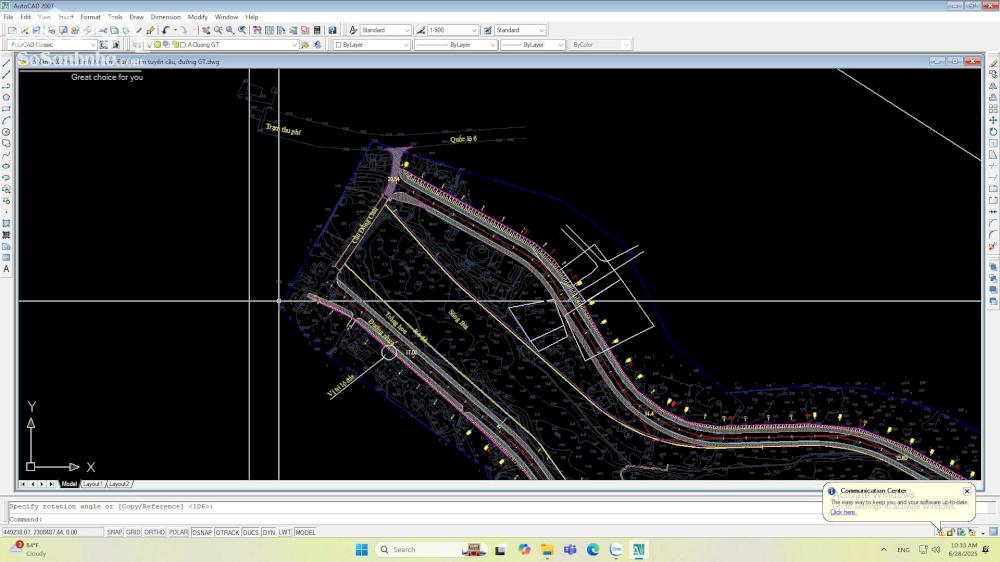Open the 1-500 dimension style dropdown
This screenshot has width=1000, height=562.
click(475, 30)
